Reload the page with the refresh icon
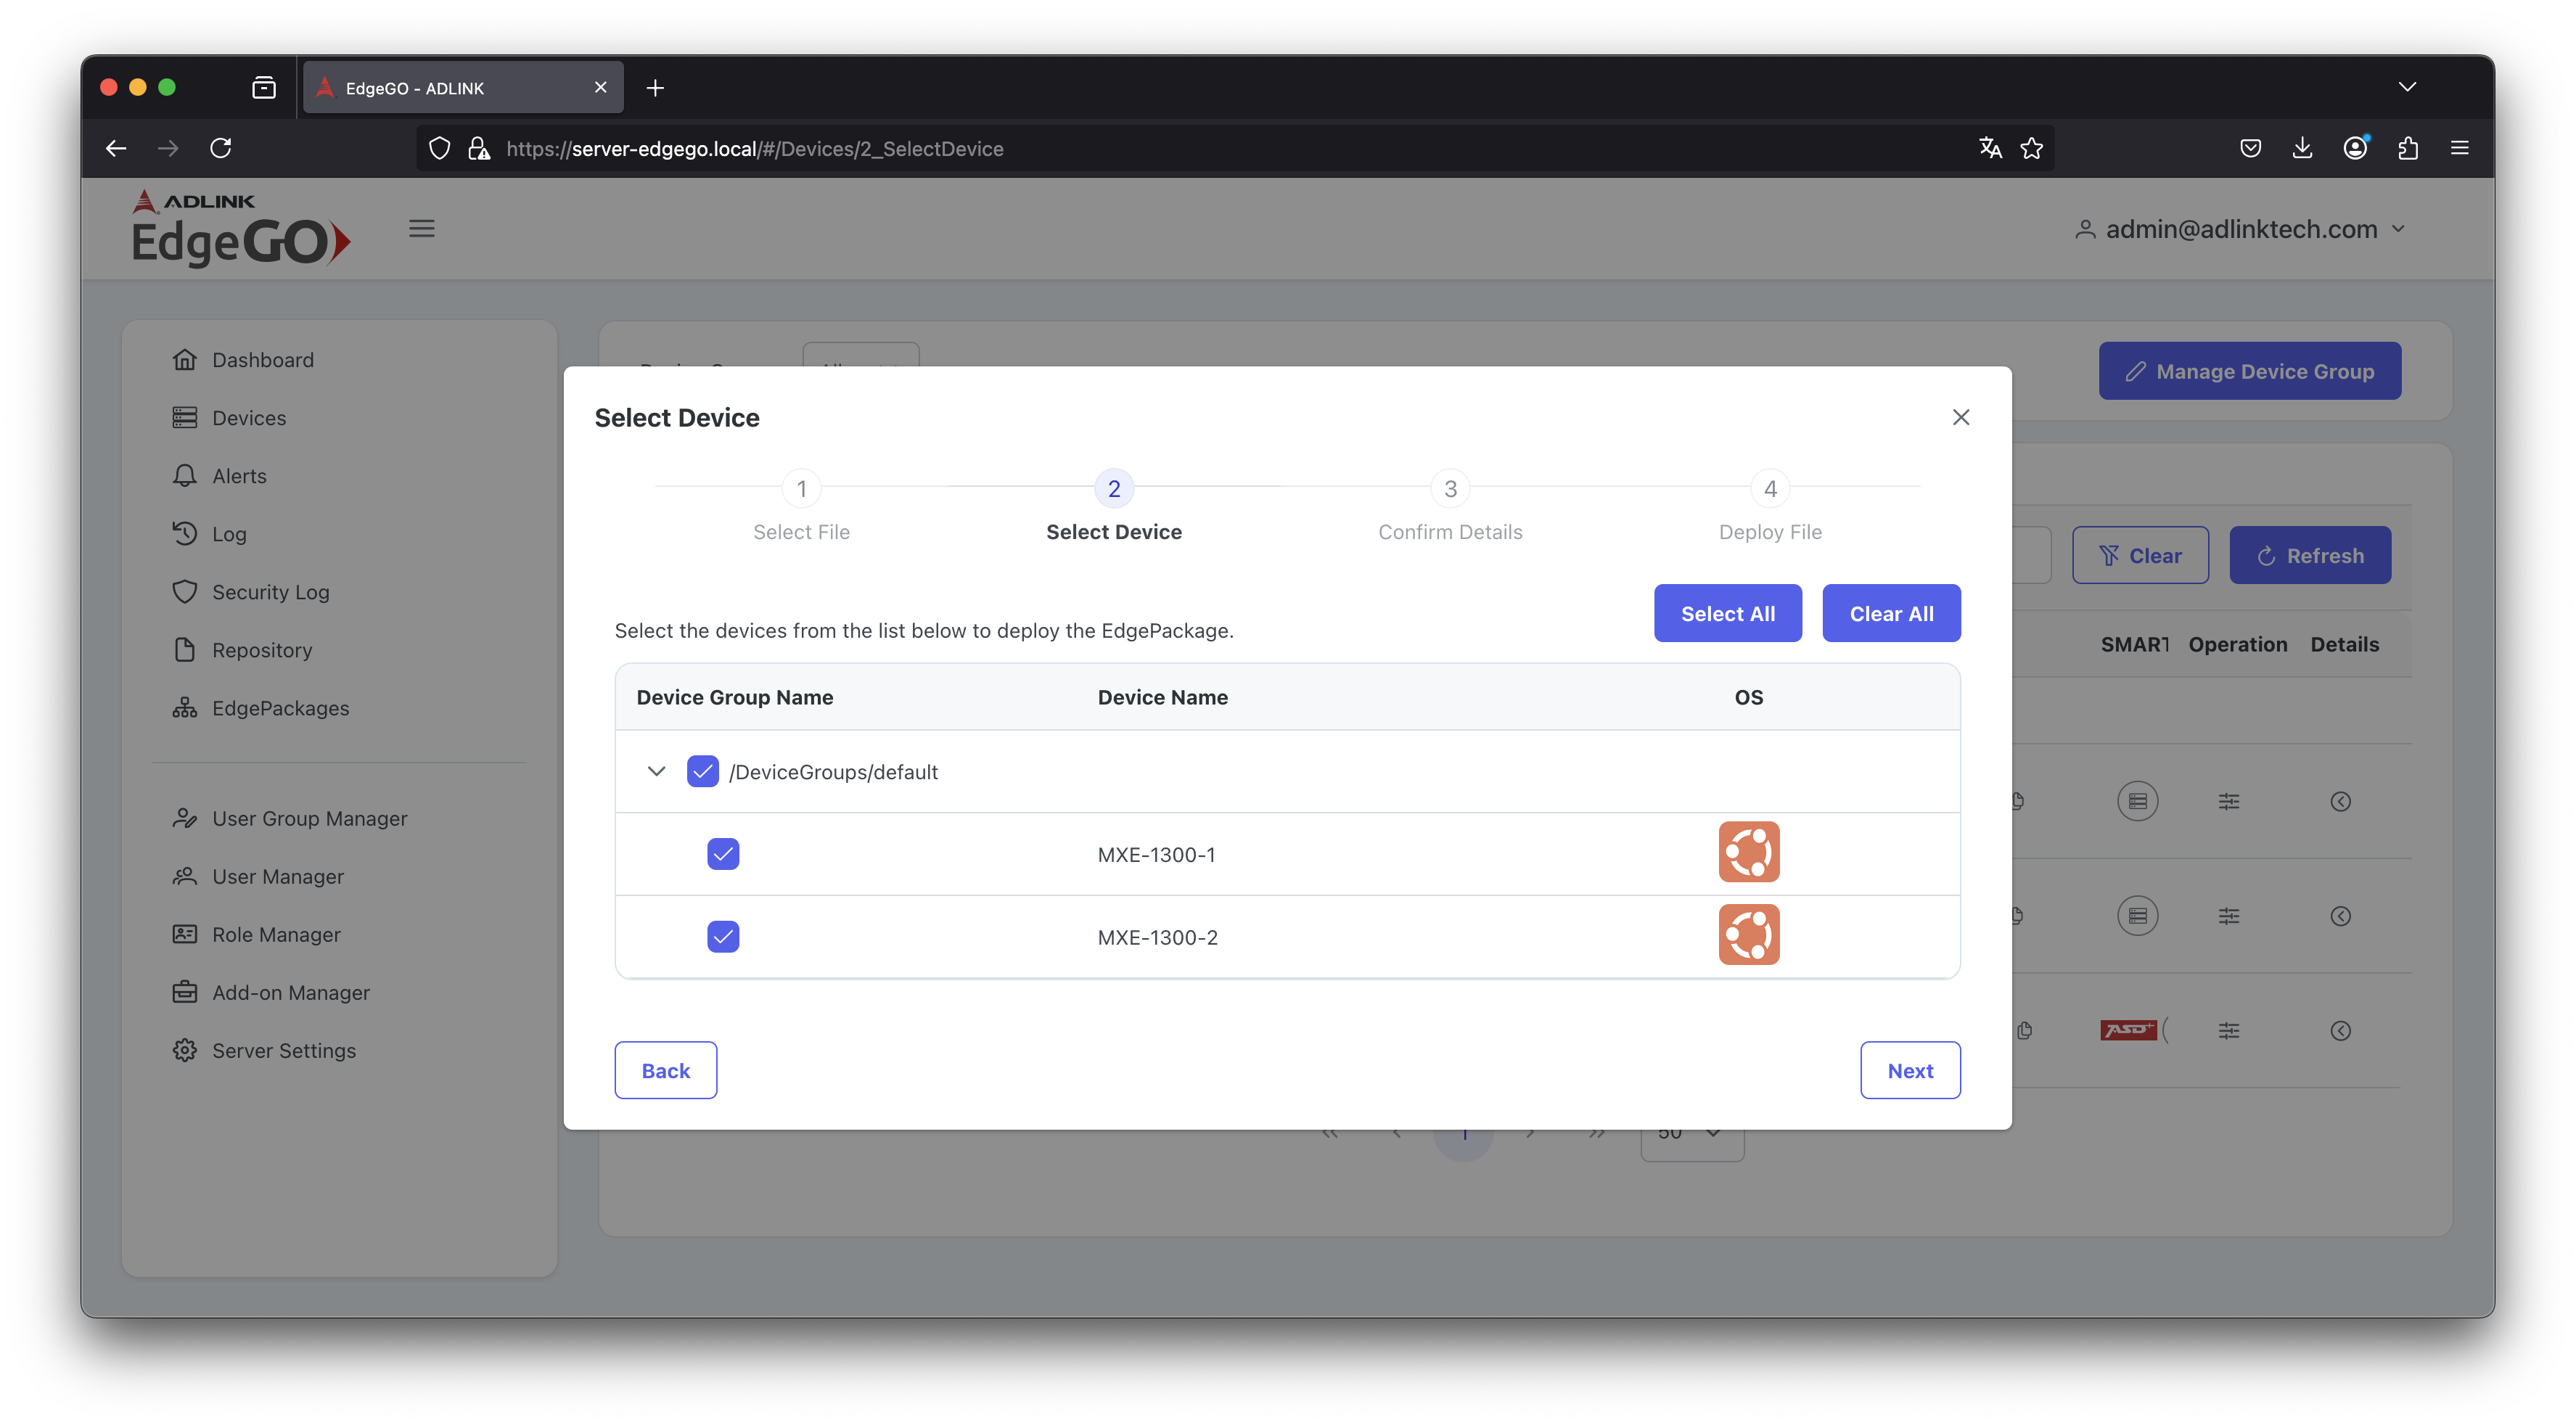The width and height of the screenshot is (2576, 1425). [x=221, y=148]
